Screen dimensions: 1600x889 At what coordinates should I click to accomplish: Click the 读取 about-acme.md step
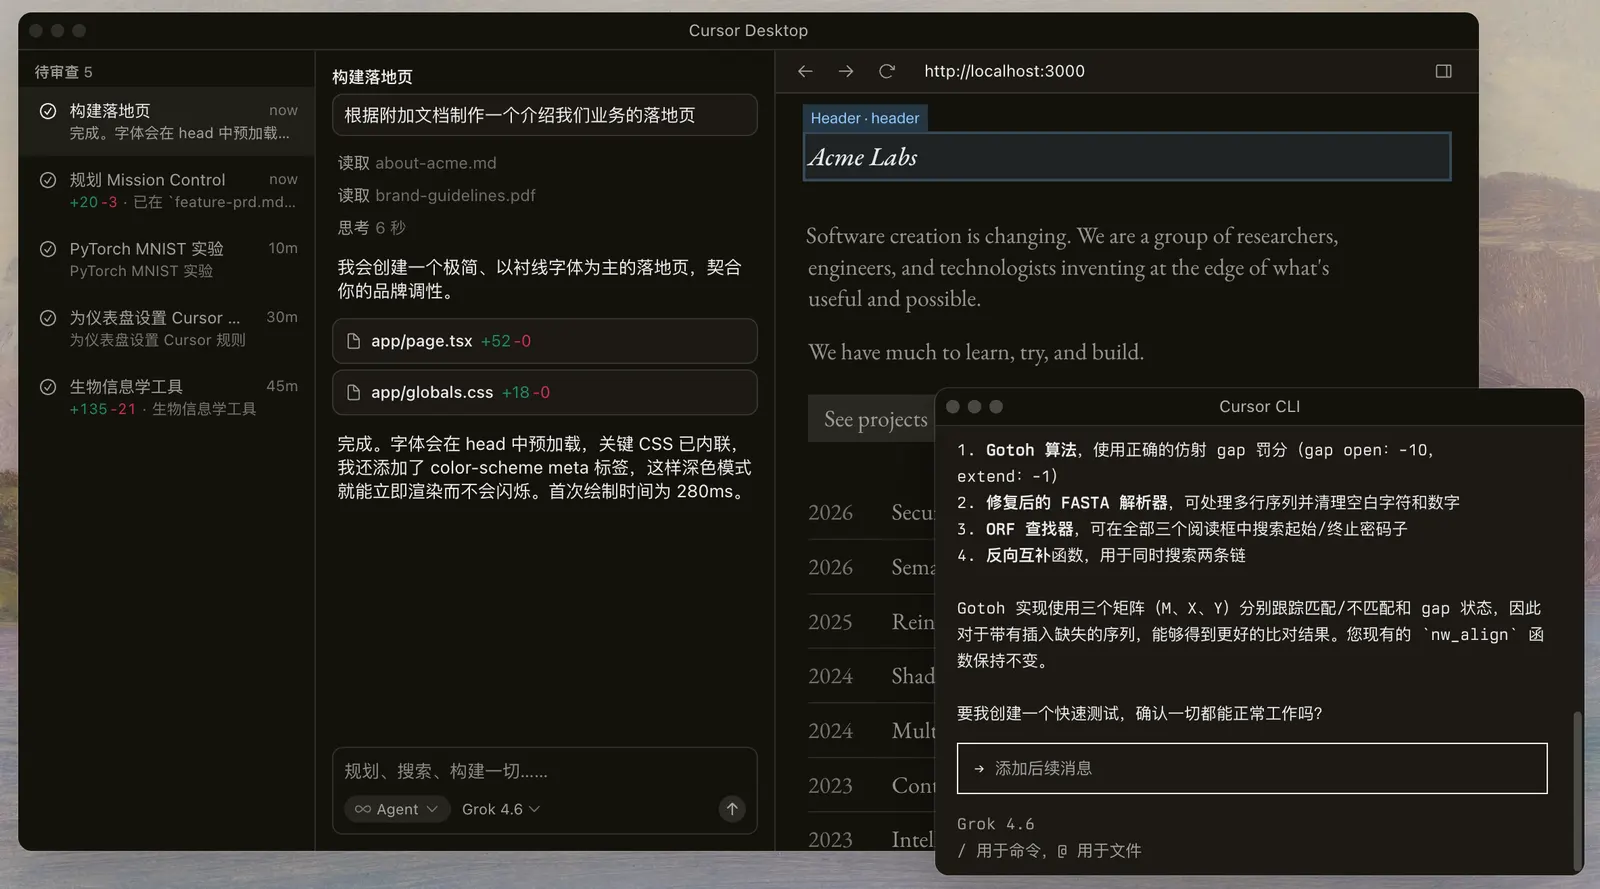tap(417, 163)
